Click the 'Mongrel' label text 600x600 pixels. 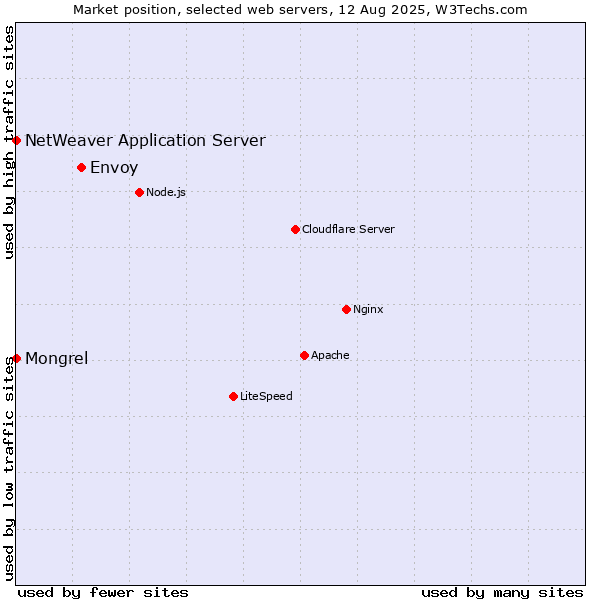coord(57,359)
